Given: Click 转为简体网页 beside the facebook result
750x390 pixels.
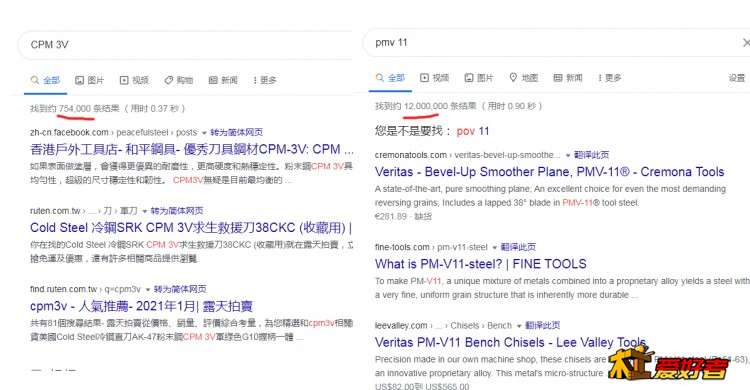Looking at the screenshot, I should pos(236,132).
